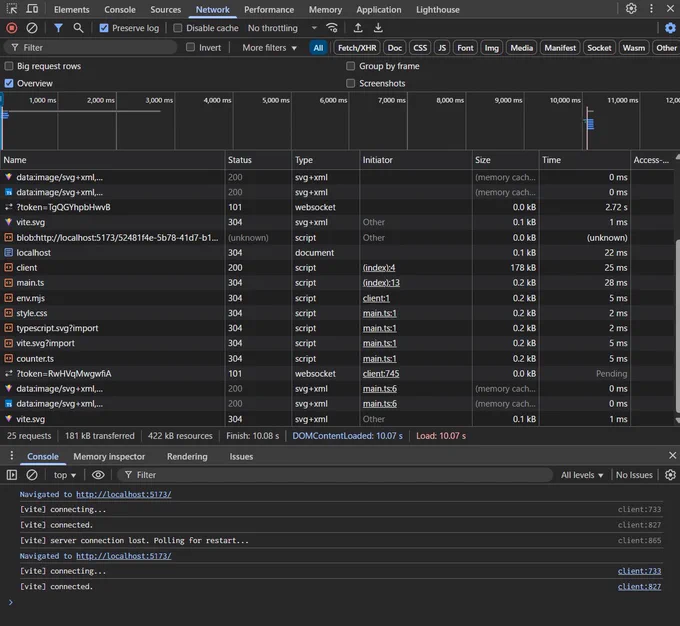Enable Group by frame
This screenshot has height=626, width=680.
(350, 66)
